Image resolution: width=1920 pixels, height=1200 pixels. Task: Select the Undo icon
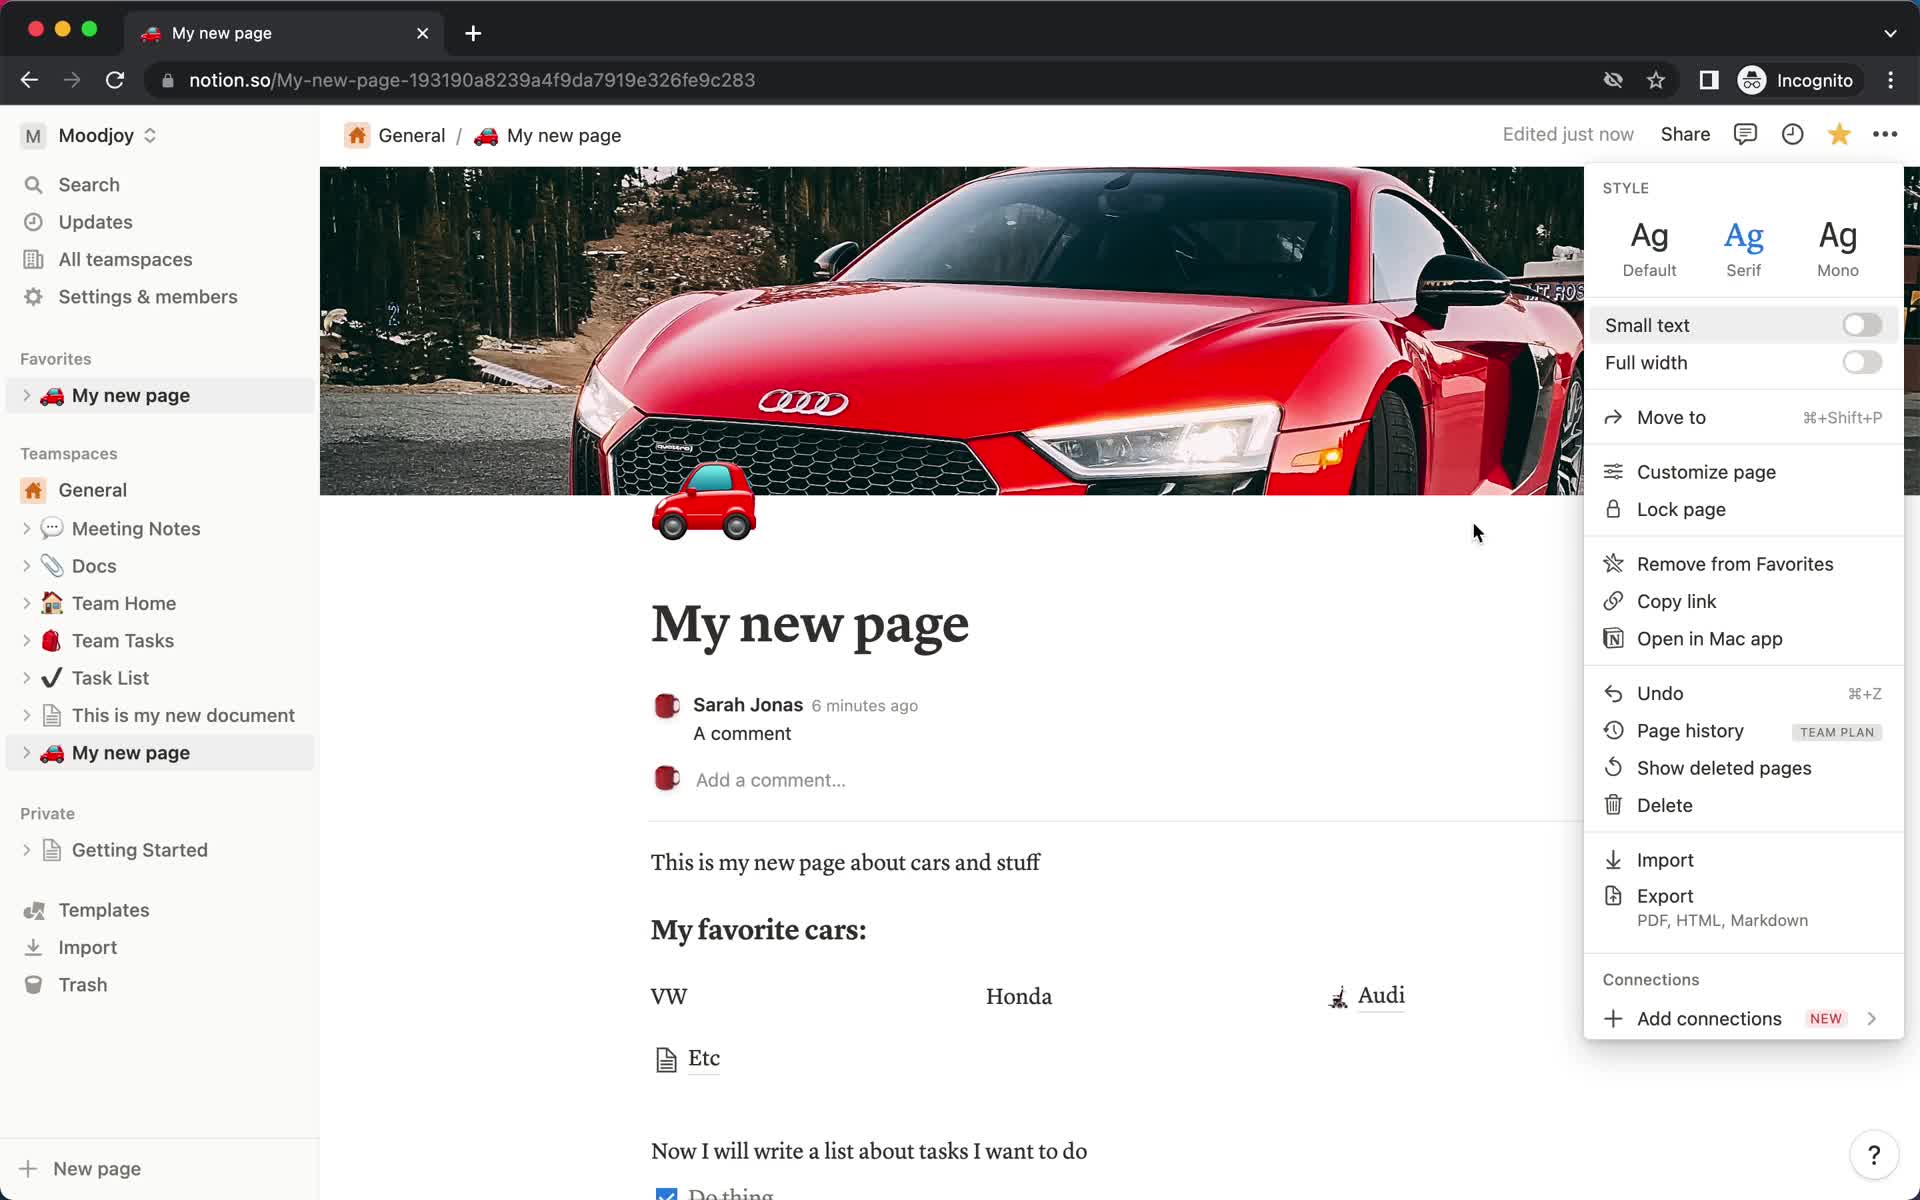pos(1613,693)
